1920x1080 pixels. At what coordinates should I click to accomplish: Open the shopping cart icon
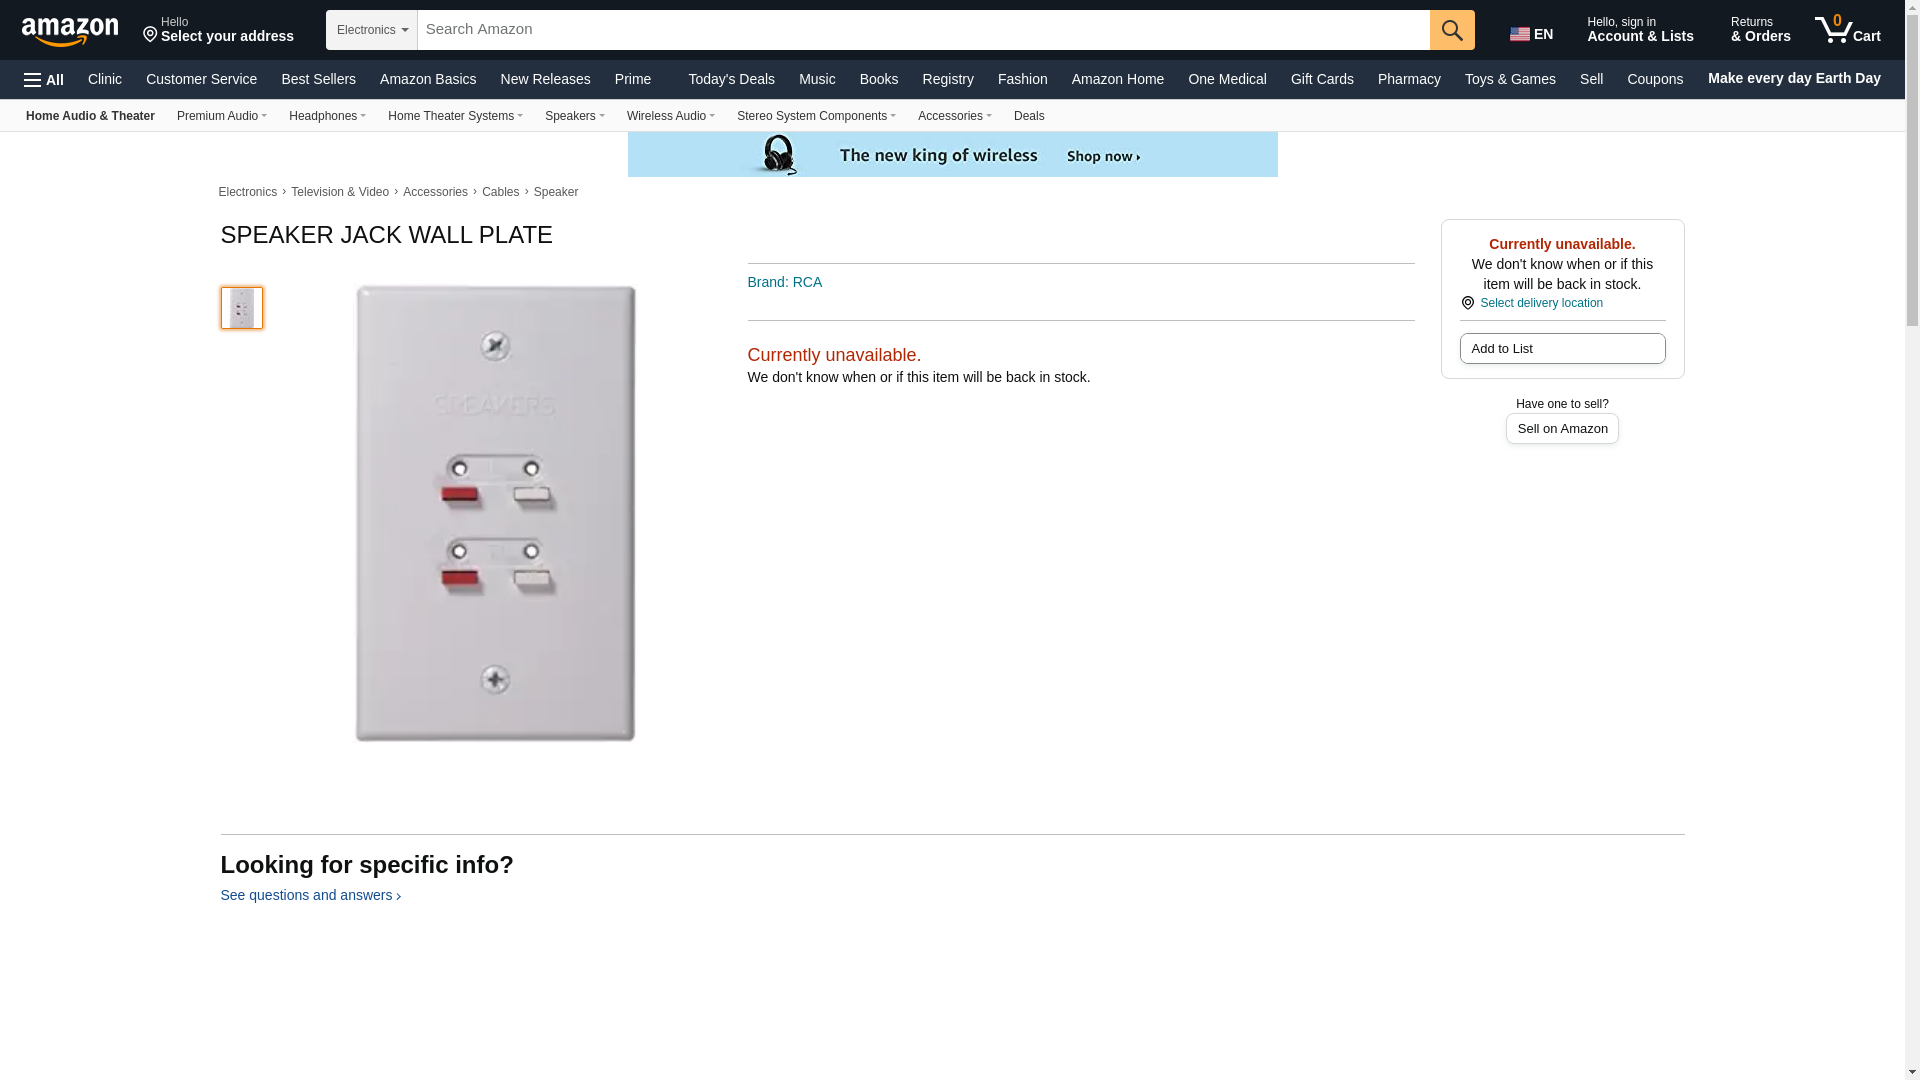1848,29
